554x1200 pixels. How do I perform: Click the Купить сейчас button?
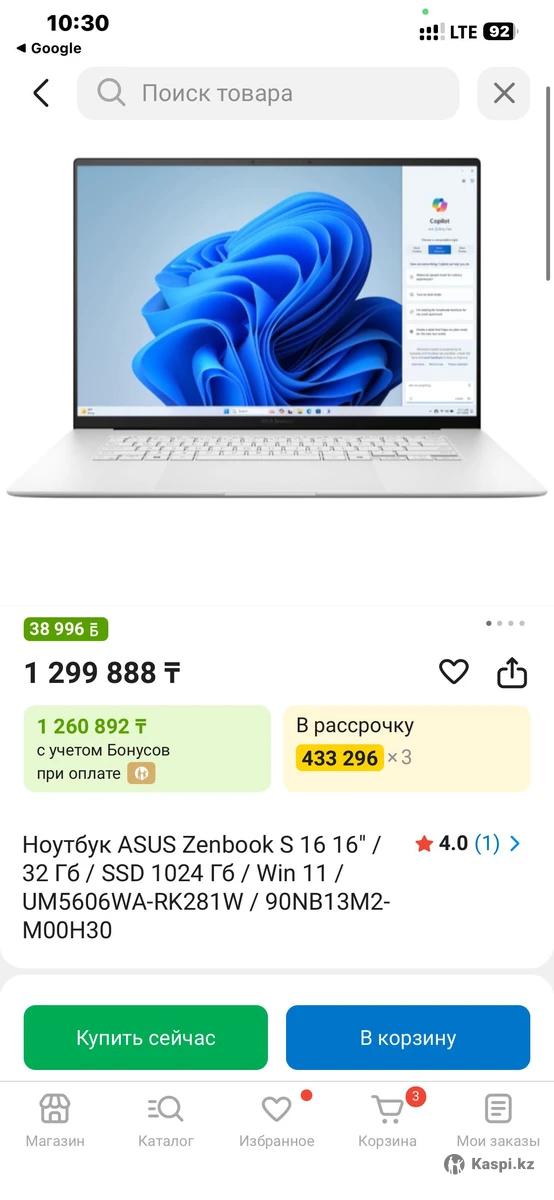[x=146, y=1038]
